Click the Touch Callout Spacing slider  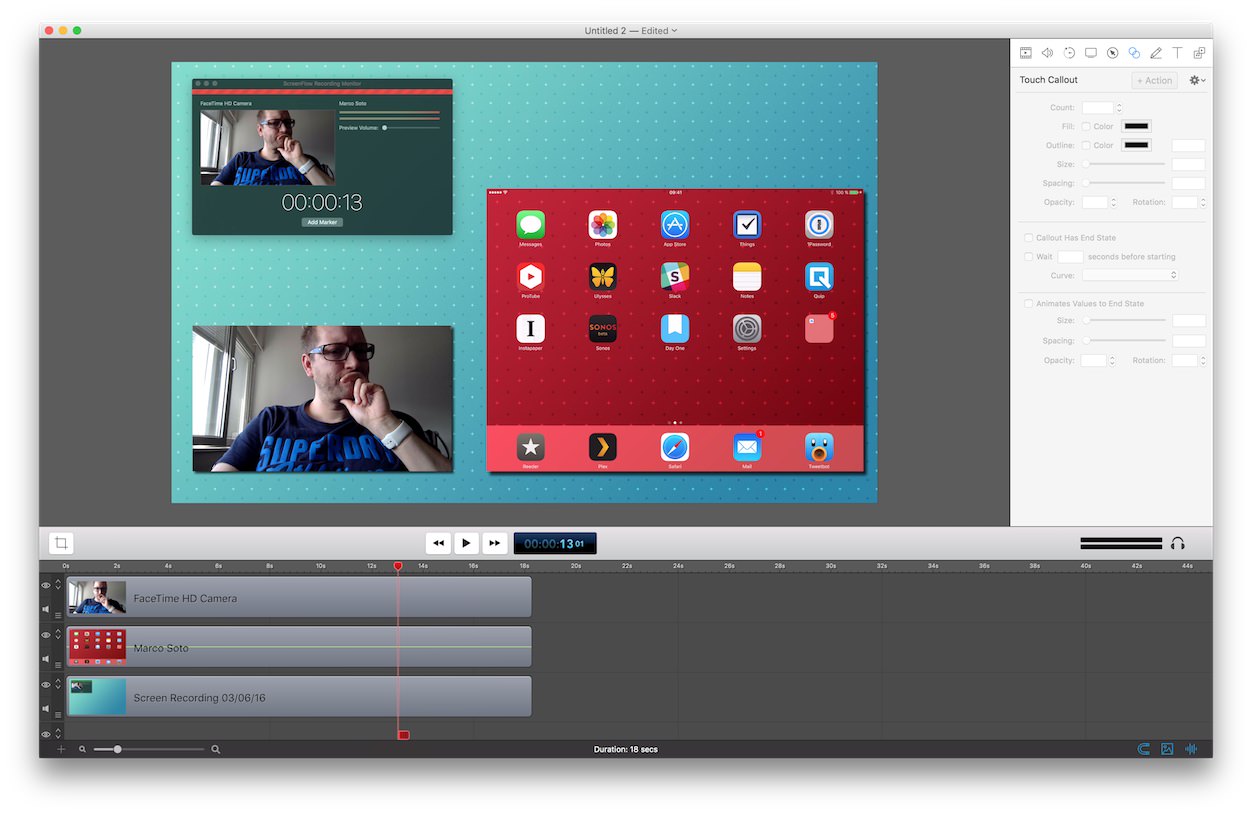(1124, 183)
